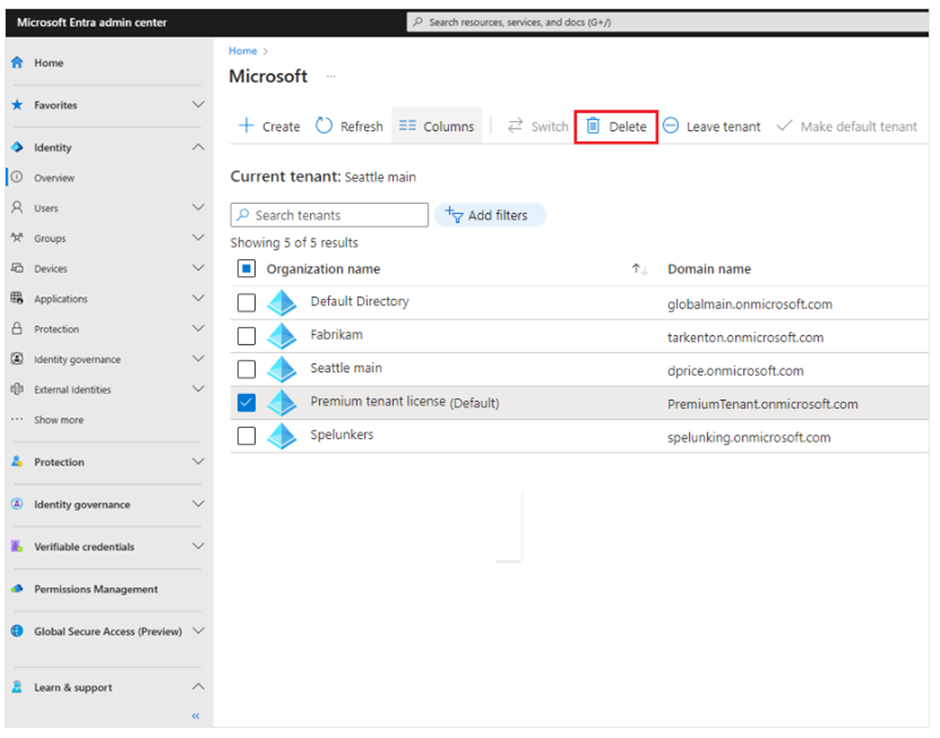Toggle the select-all checkbox in header
Viewport: 940px width, 738px height.
click(246, 269)
